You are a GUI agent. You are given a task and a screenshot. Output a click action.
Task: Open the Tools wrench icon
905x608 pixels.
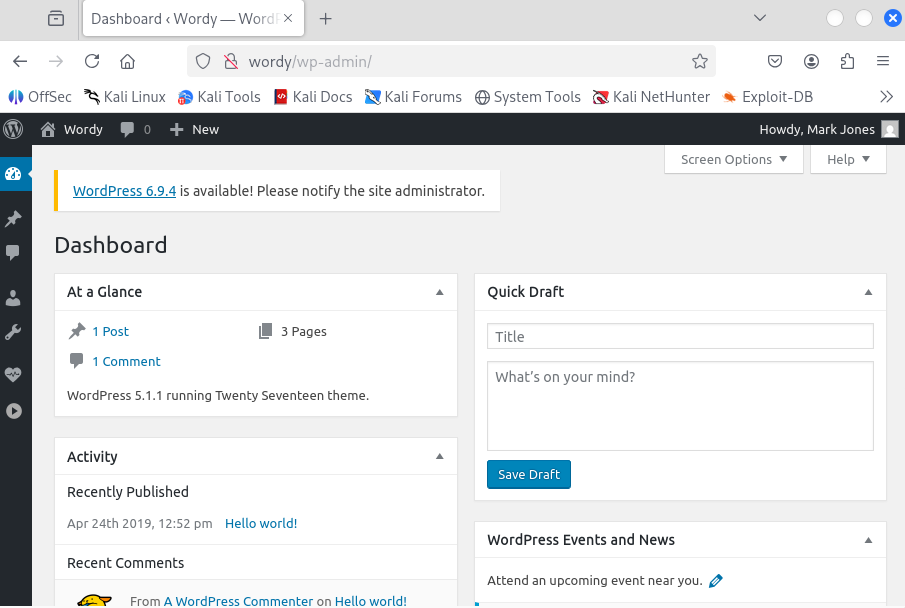coord(13,332)
